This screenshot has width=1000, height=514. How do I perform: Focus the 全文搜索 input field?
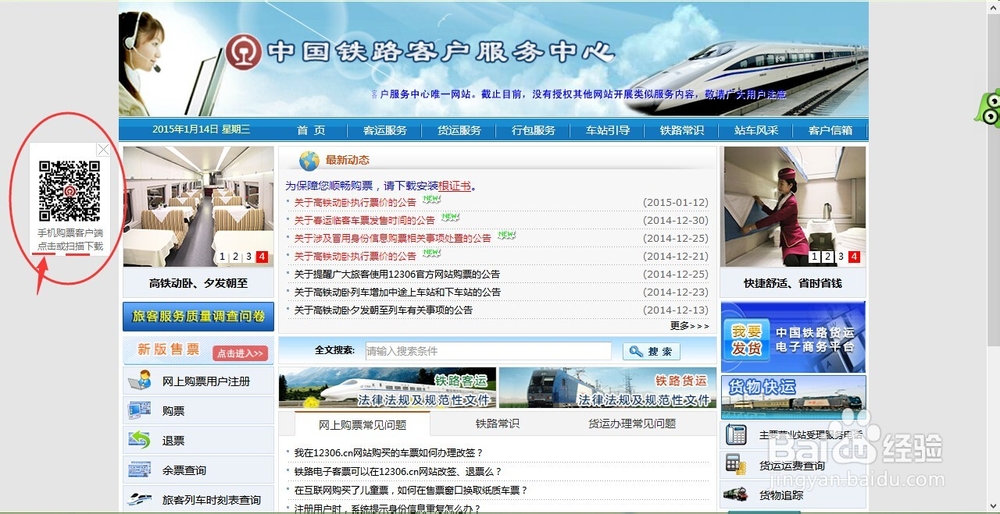pos(488,351)
